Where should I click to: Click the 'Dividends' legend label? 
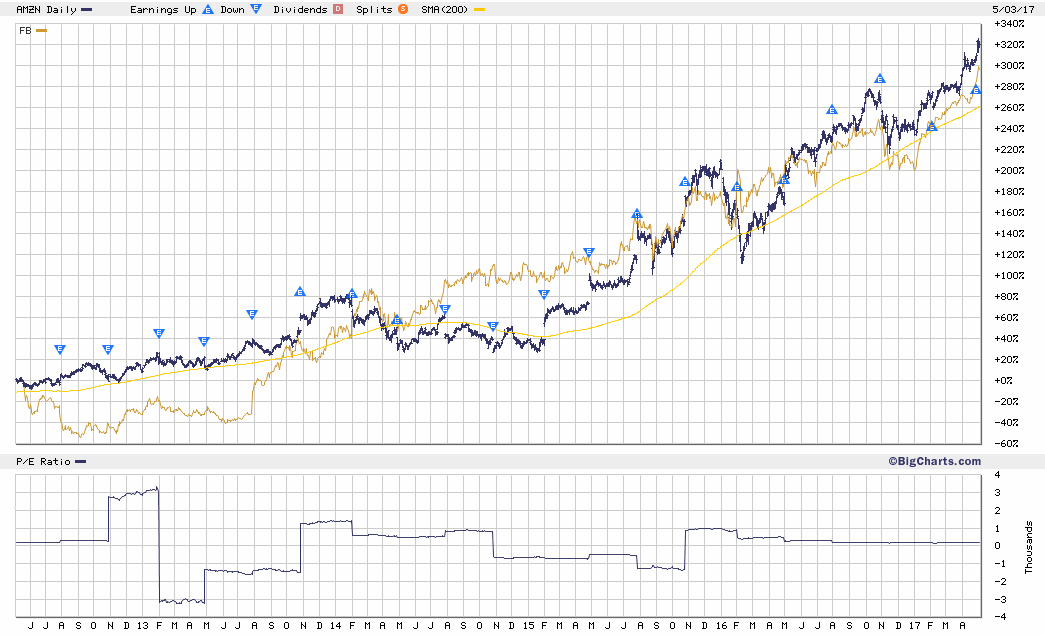coord(301,9)
